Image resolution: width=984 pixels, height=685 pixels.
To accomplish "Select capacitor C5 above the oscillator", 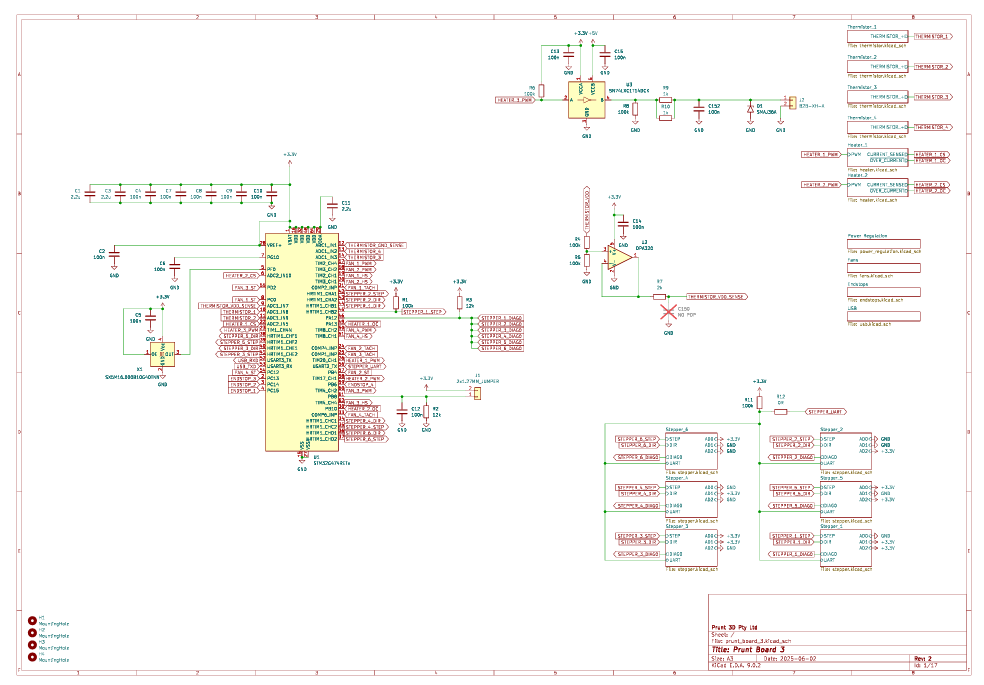I will (151, 318).
